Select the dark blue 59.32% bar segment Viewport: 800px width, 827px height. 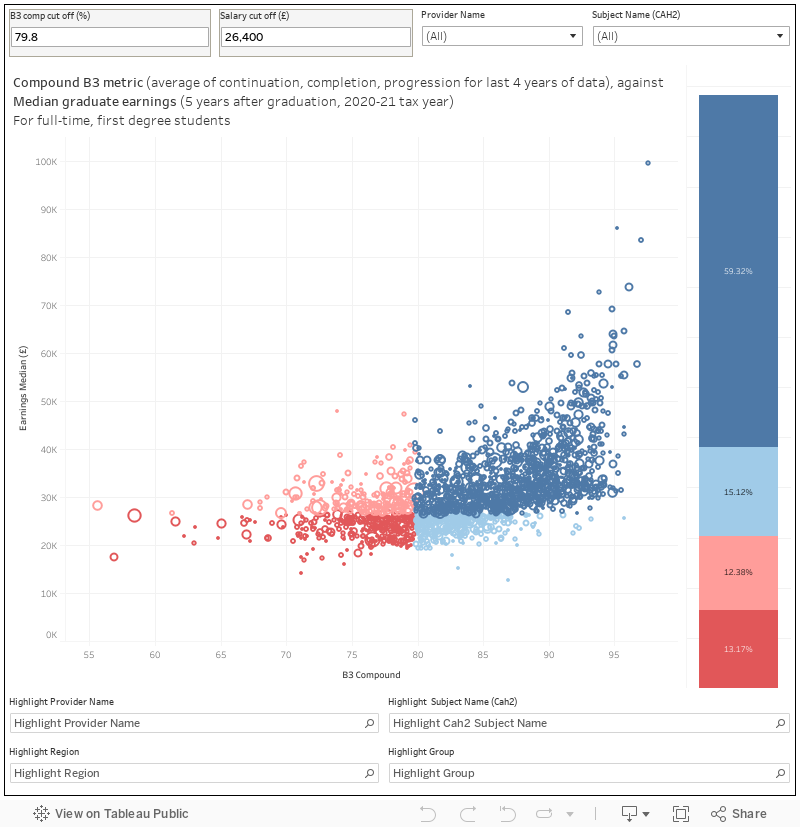tap(738, 270)
